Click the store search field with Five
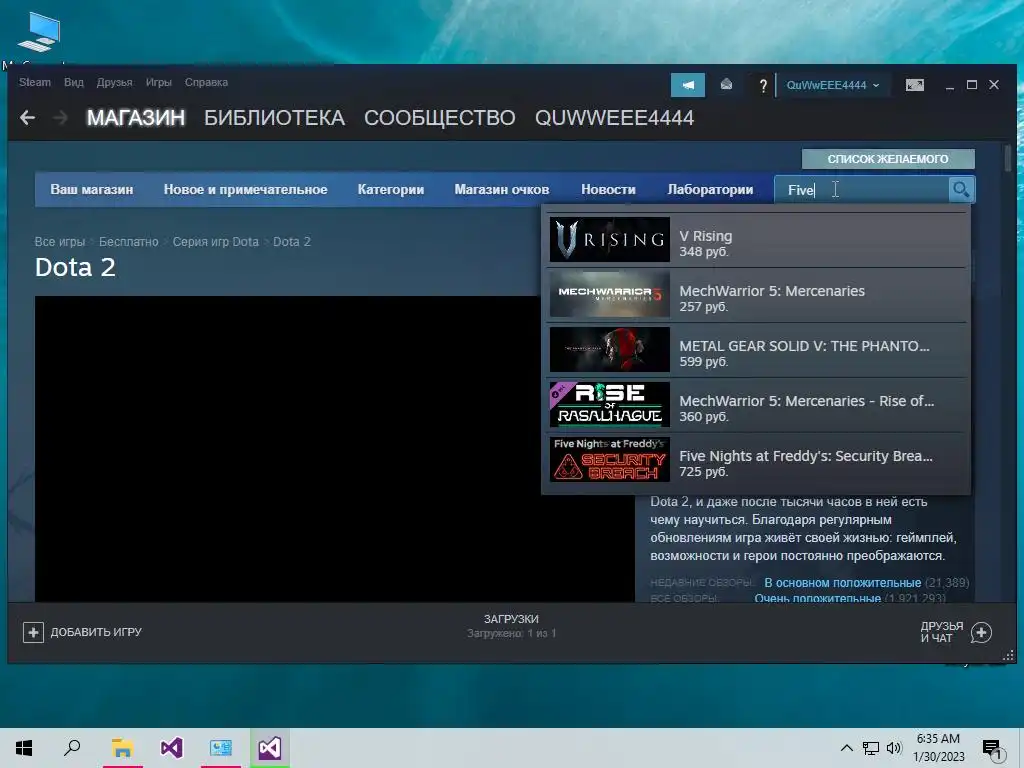 coord(862,189)
